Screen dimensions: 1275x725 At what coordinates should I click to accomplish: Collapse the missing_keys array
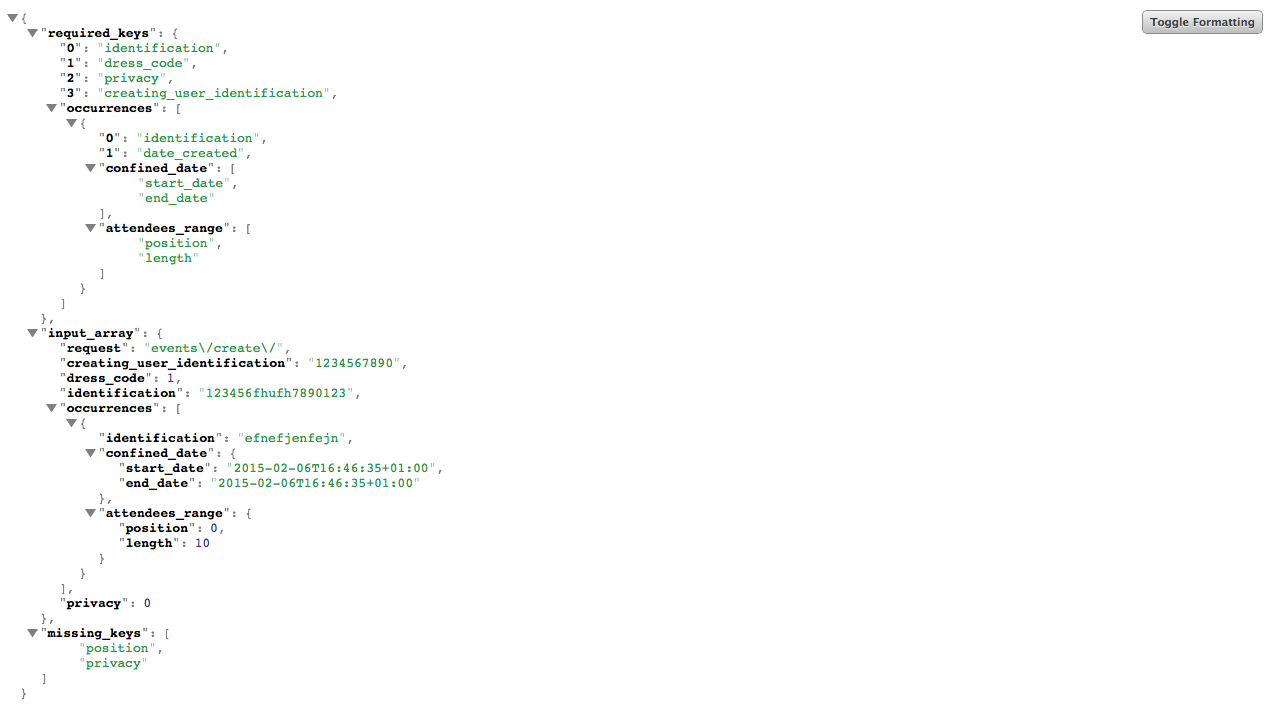click(x=32, y=633)
